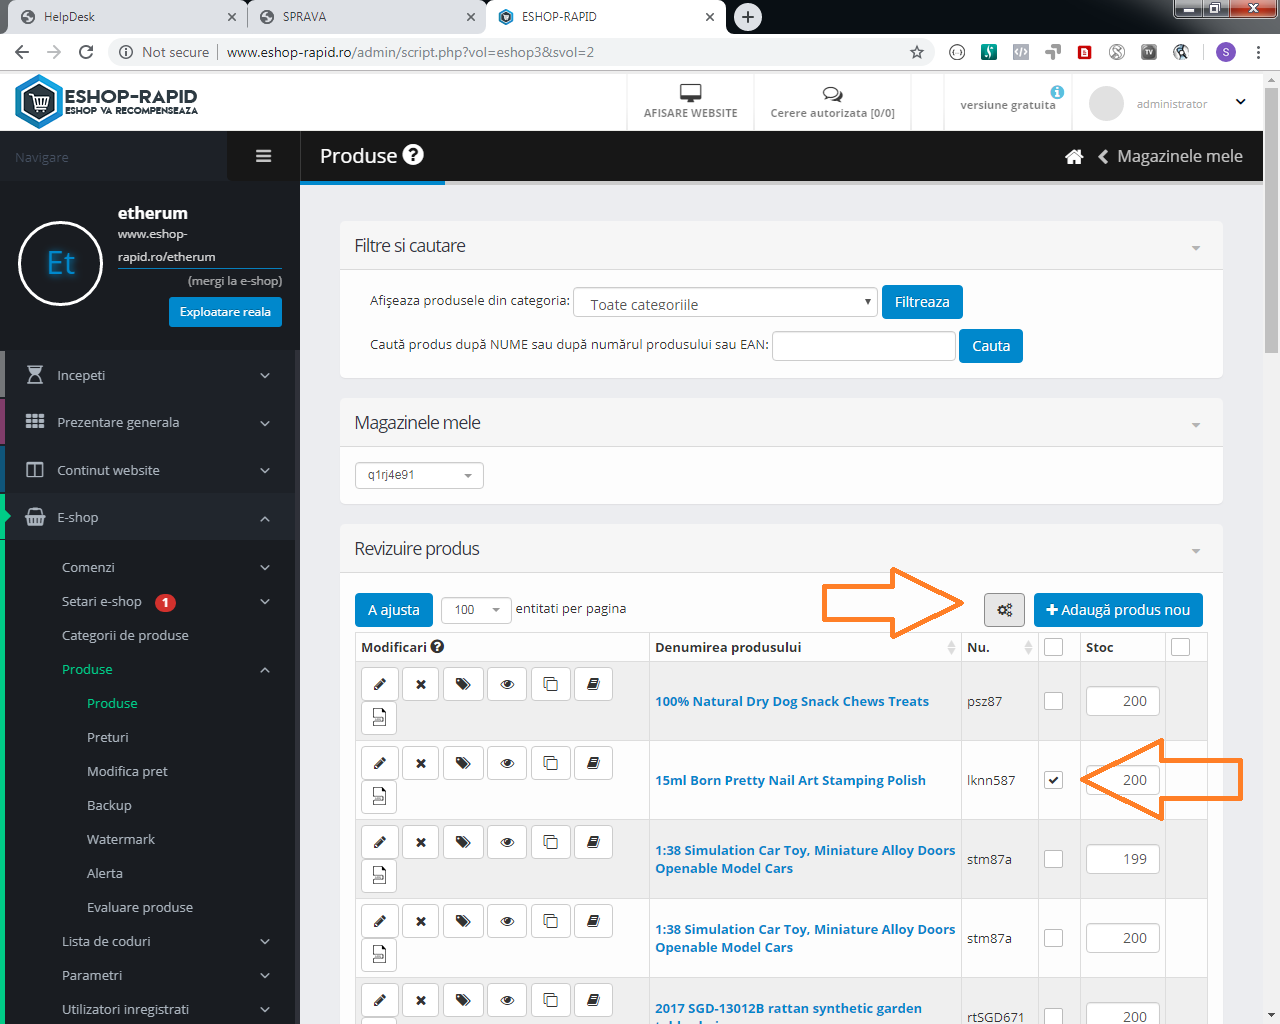Click the Exploatare reala button
1280x1024 pixels.
tap(225, 312)
